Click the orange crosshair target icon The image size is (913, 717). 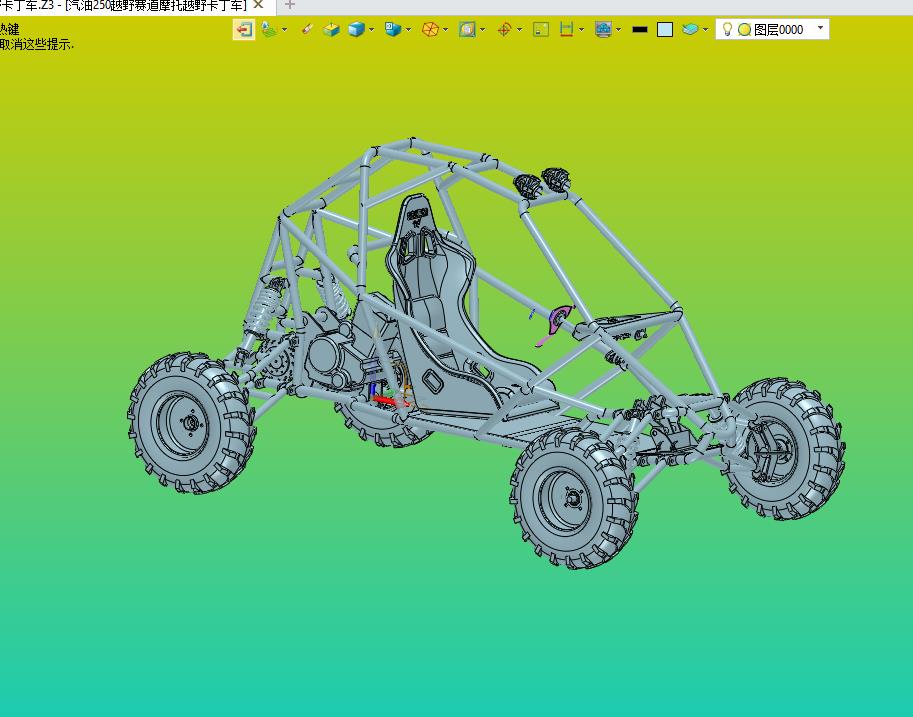tap(504, 30)
